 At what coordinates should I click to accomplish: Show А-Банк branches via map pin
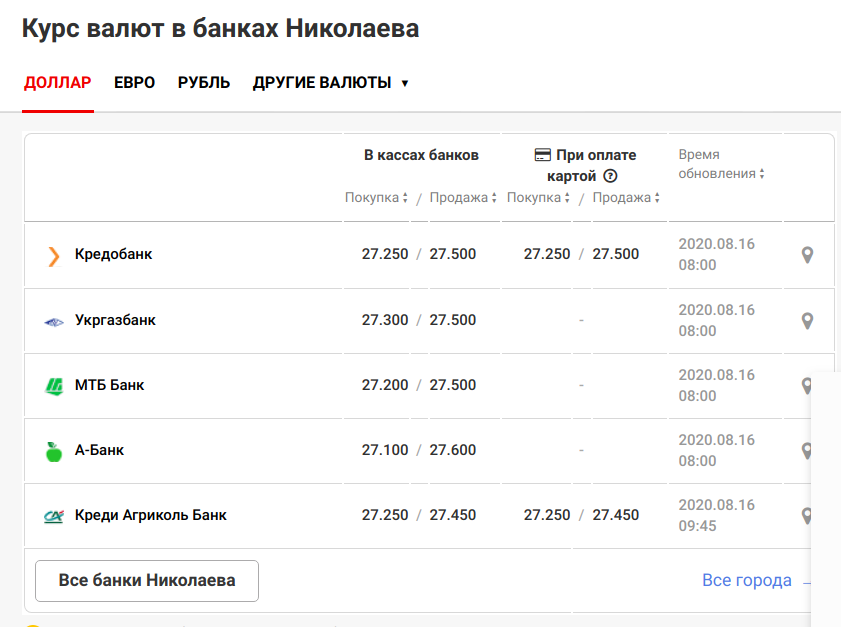(806, 451)
